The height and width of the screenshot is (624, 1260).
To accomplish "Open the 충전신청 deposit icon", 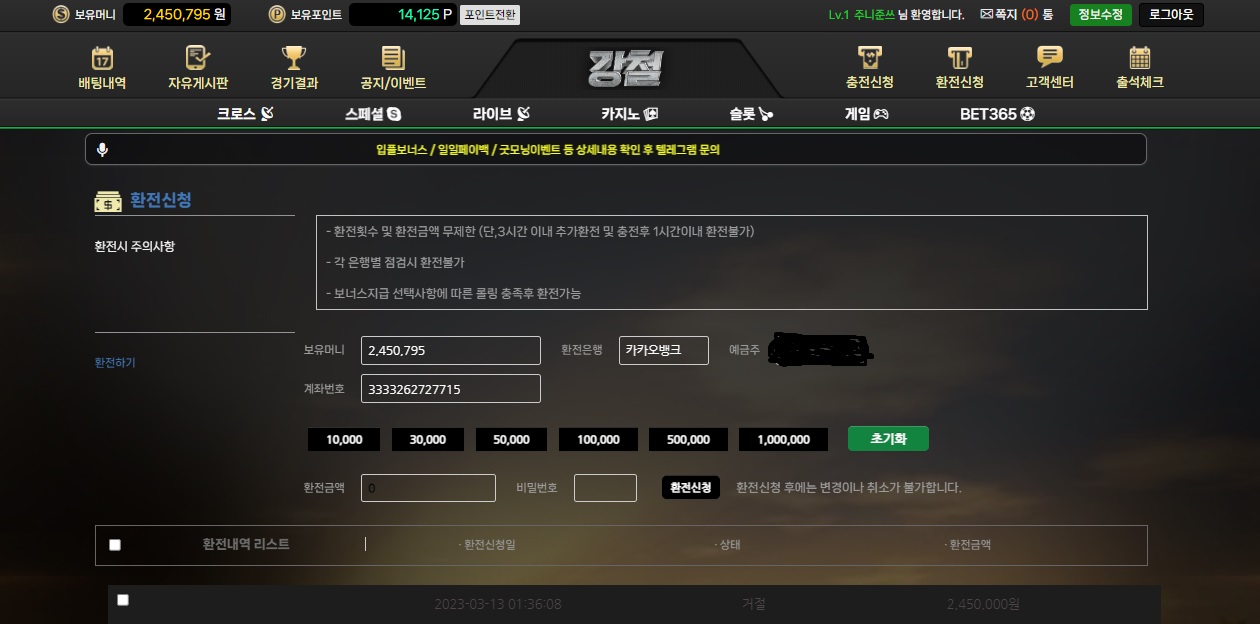I will point(870,57).
